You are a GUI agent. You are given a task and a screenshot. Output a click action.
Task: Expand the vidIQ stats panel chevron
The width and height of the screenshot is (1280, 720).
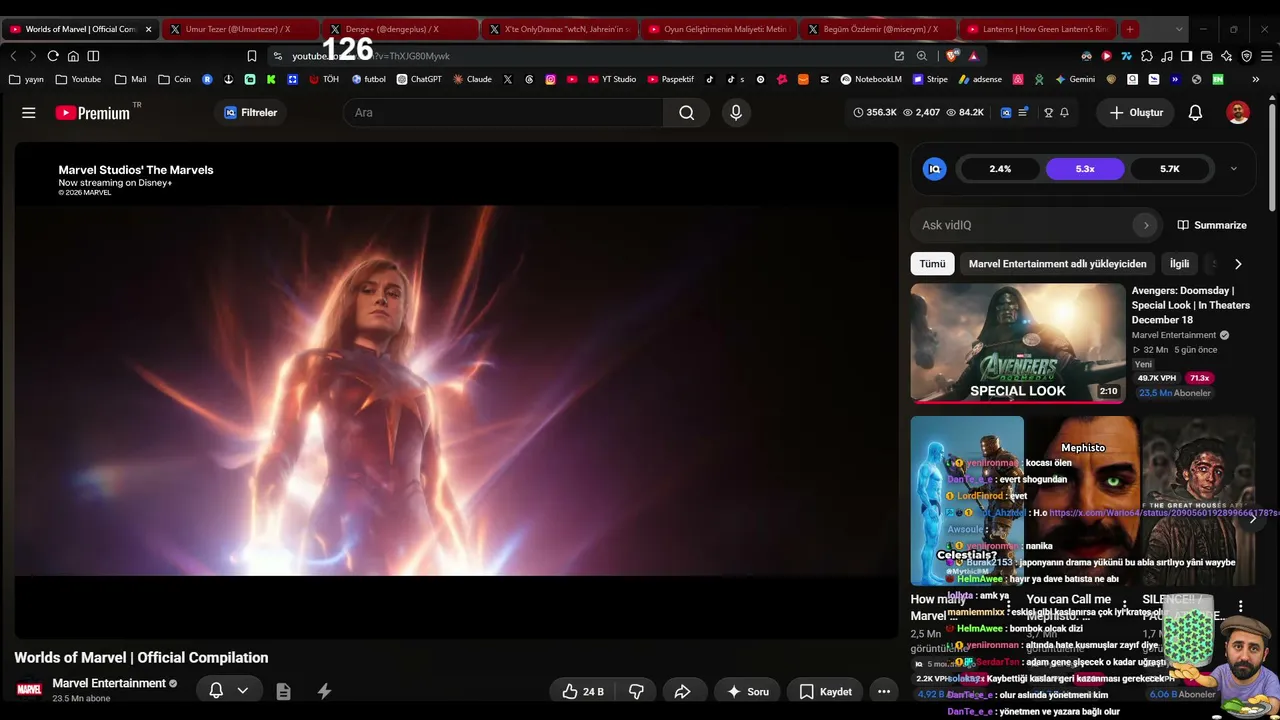point(1233,169)
